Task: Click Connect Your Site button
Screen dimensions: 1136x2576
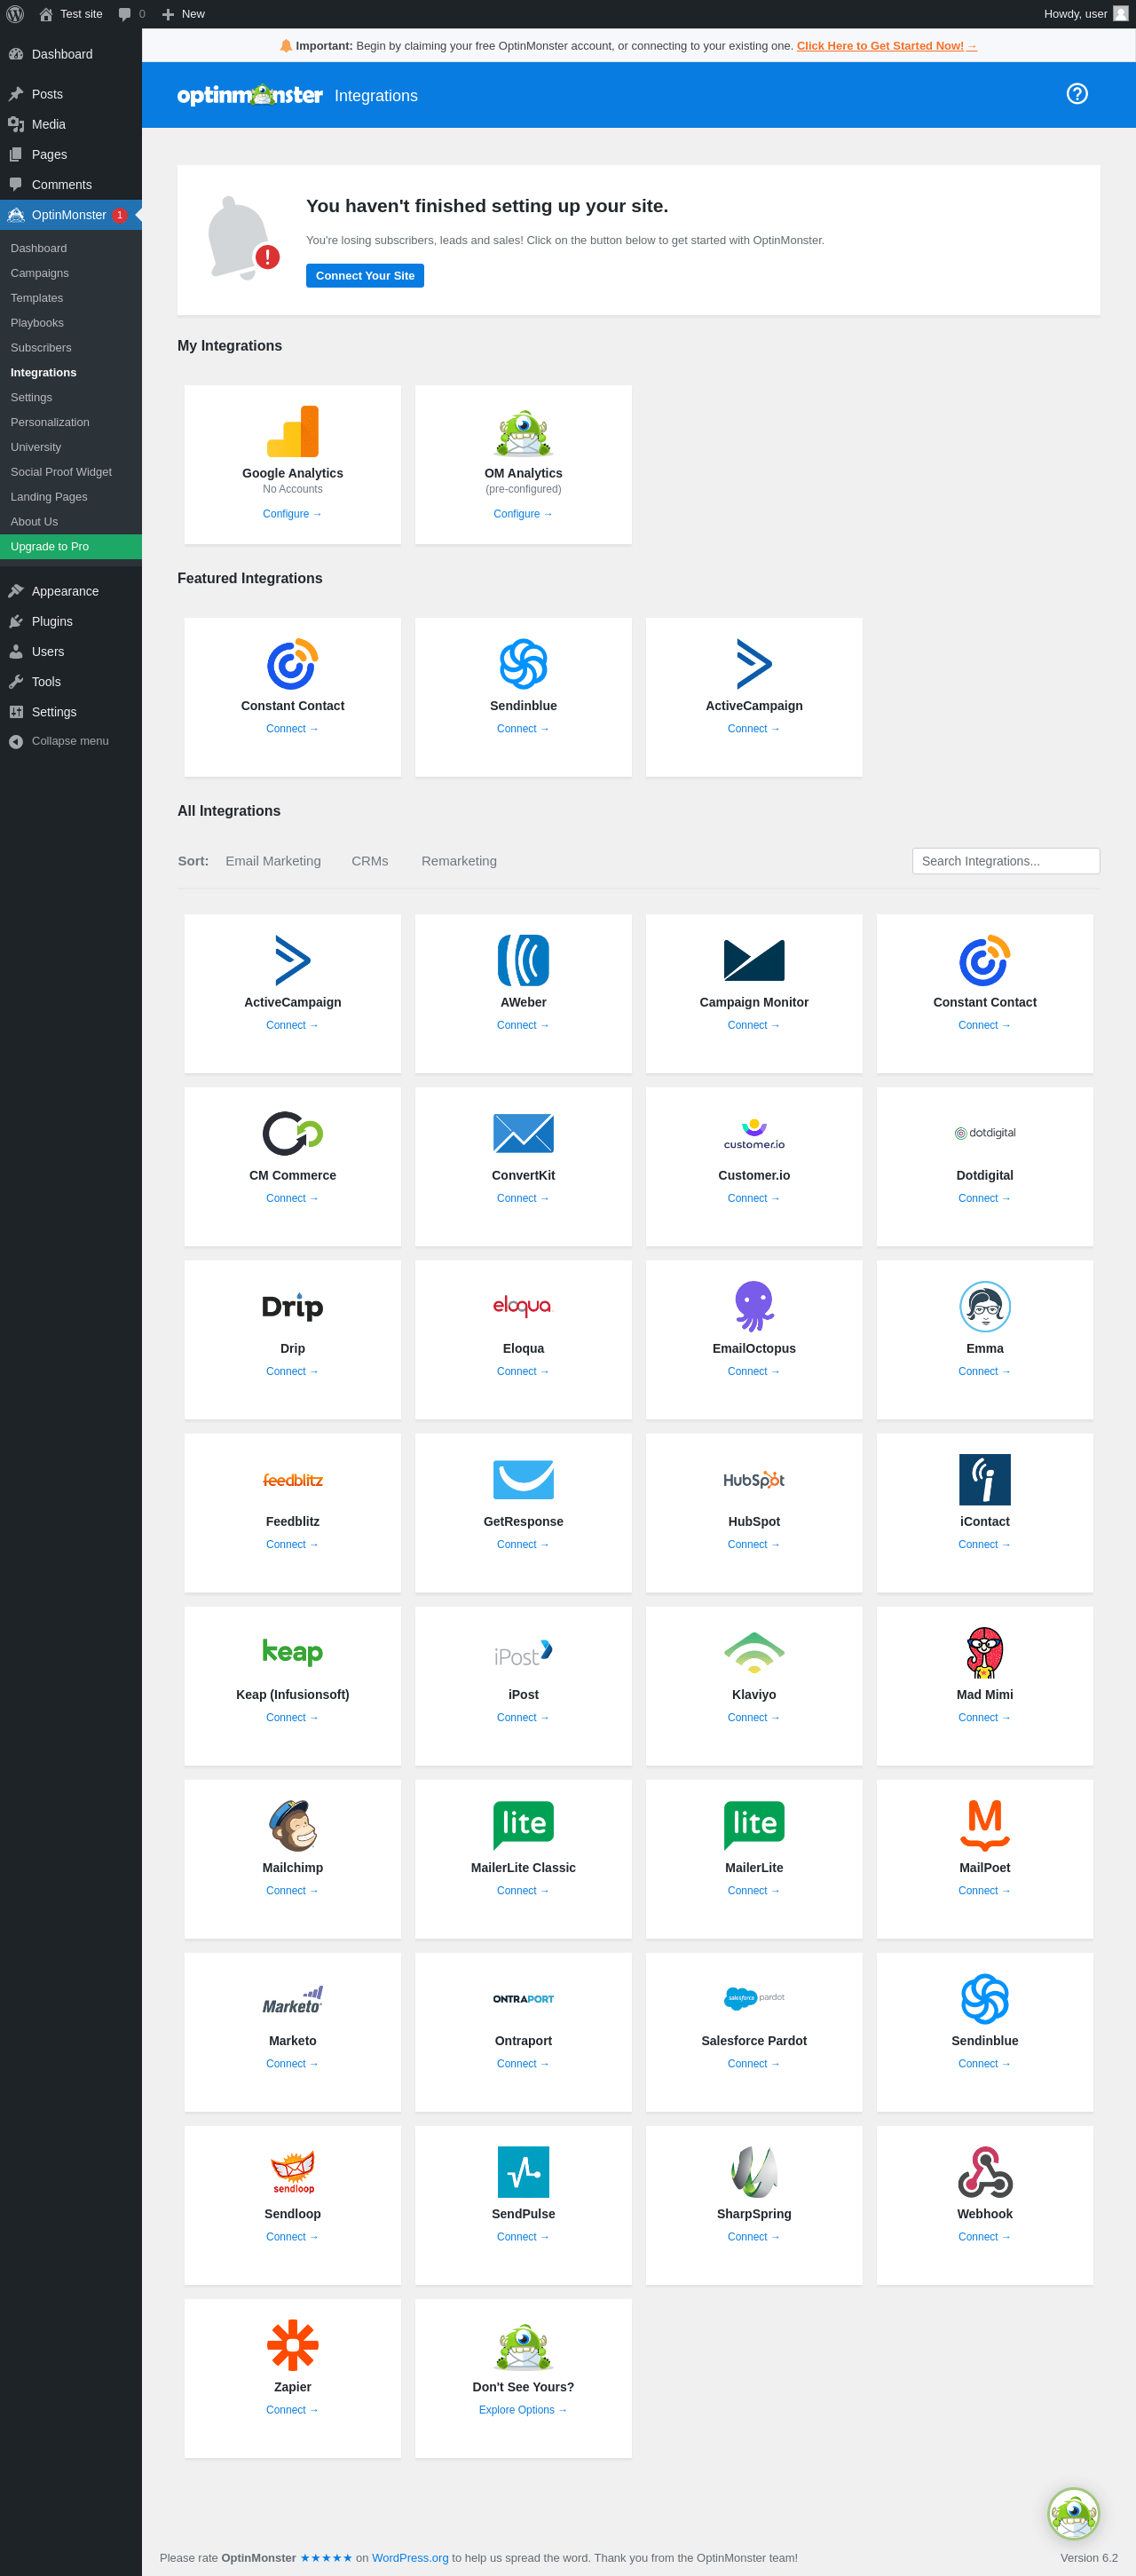Action: pos(365,276)
